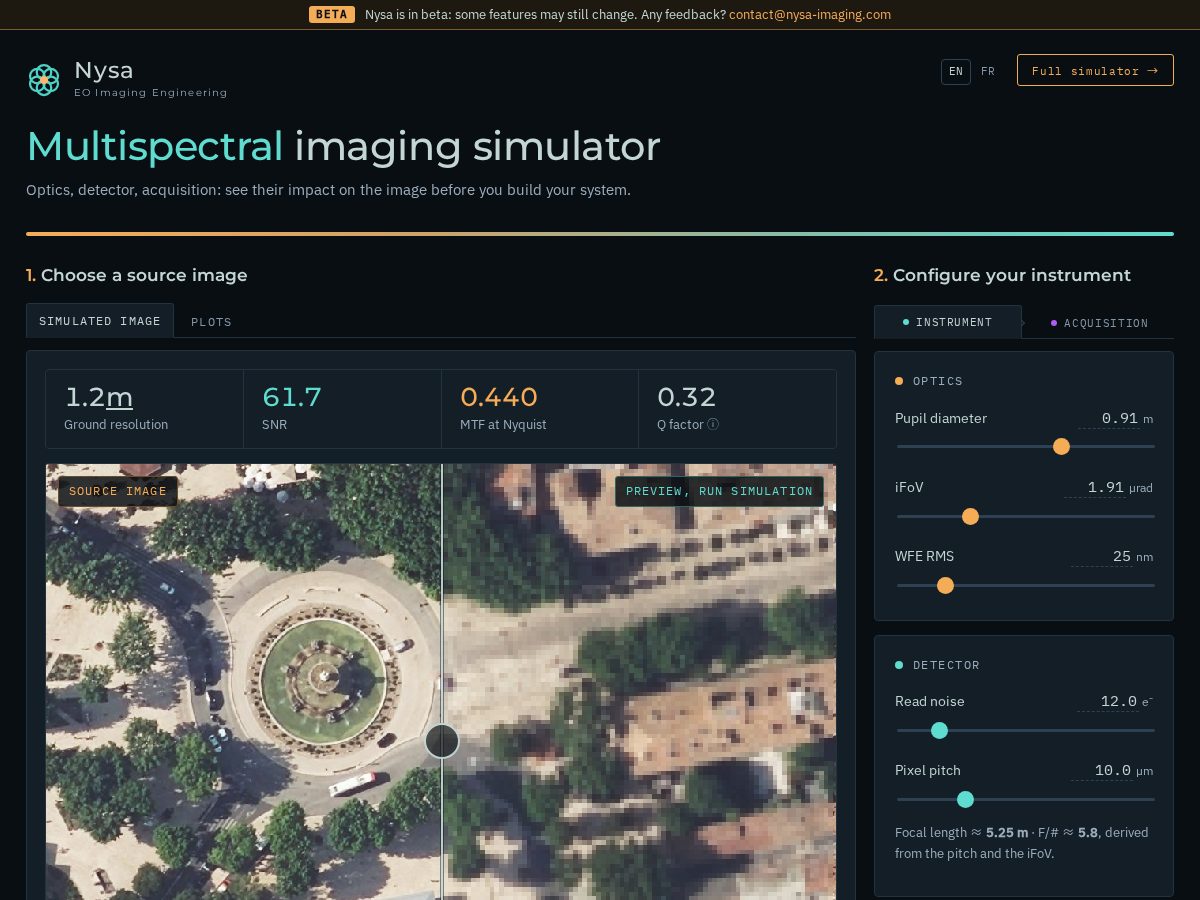This screenshot has height=900, width=1200.
Task: Click the Pixel pitch slider handle
Action: 965,799
